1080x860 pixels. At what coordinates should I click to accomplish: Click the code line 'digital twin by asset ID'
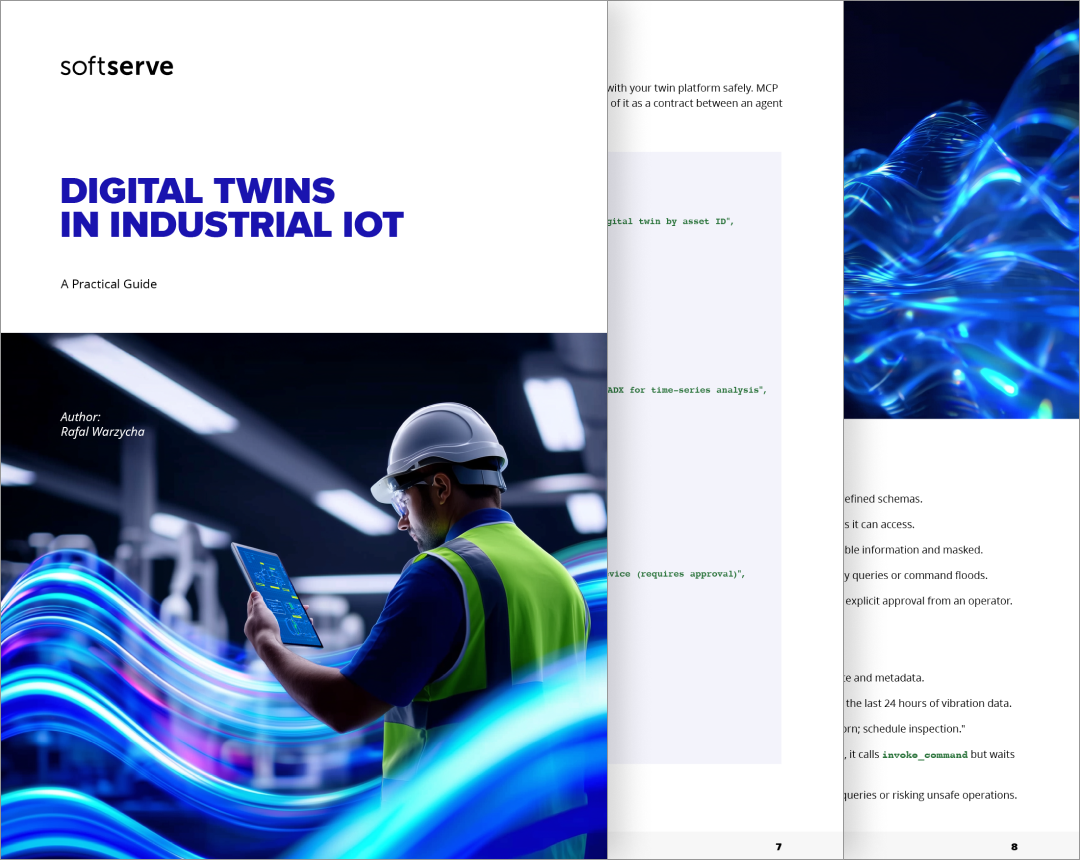668,221
